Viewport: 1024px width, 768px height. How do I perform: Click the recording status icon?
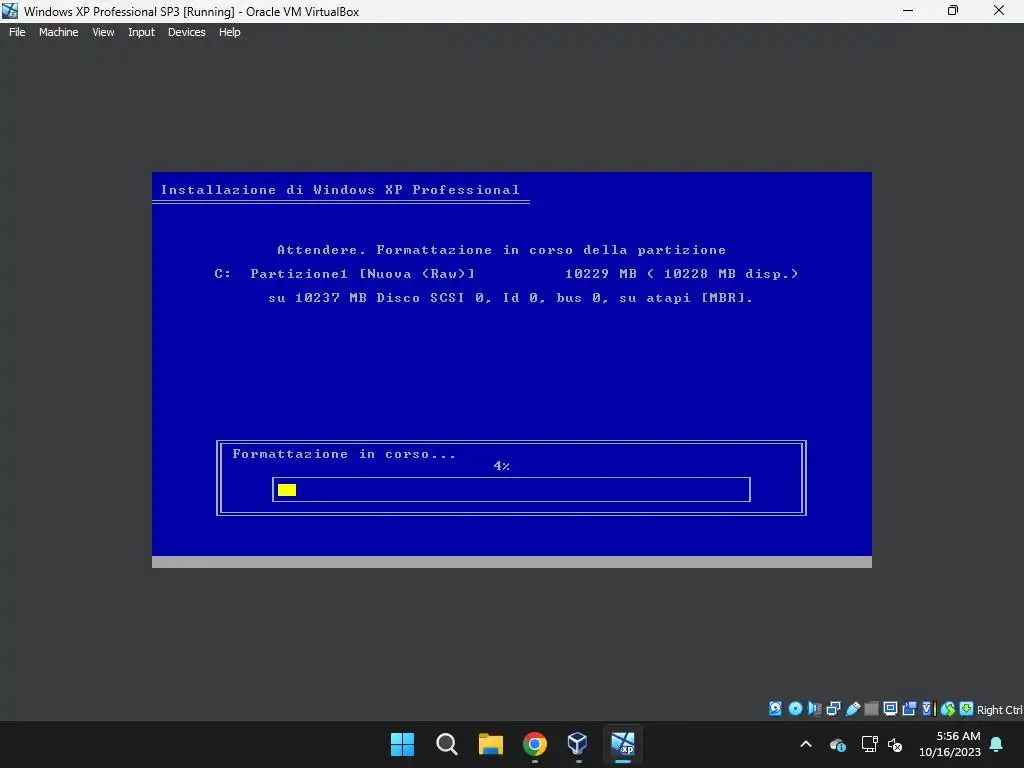tap(909, 709)
